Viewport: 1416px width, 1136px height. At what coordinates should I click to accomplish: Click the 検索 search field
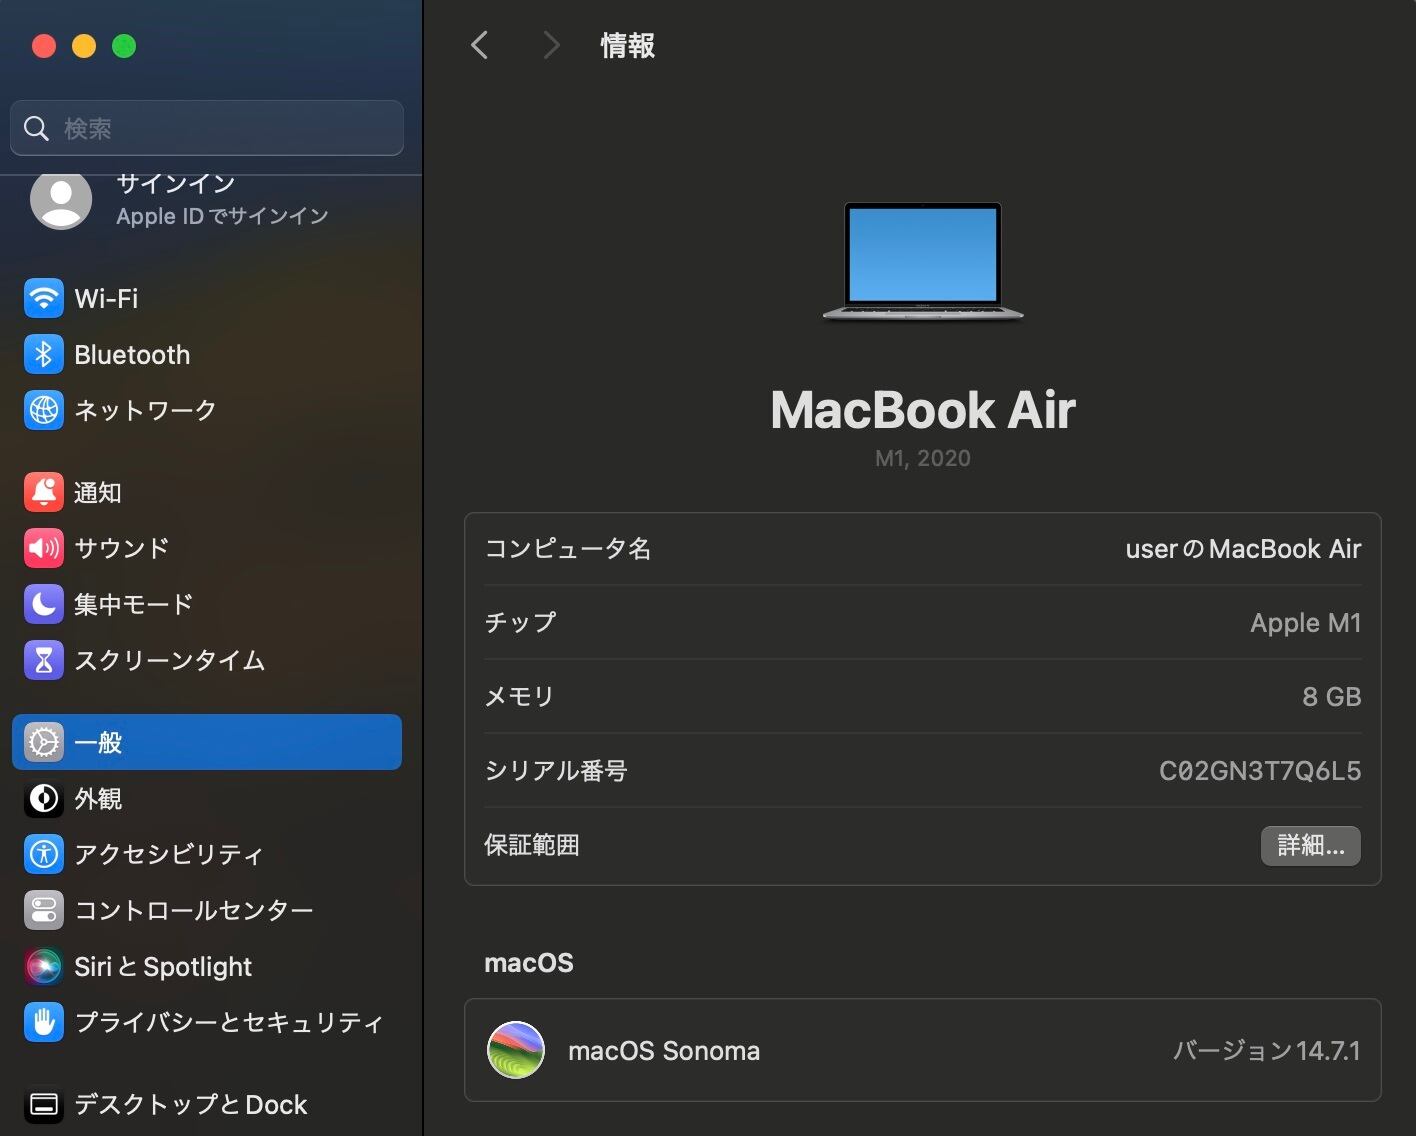click(x=207, y=128)
